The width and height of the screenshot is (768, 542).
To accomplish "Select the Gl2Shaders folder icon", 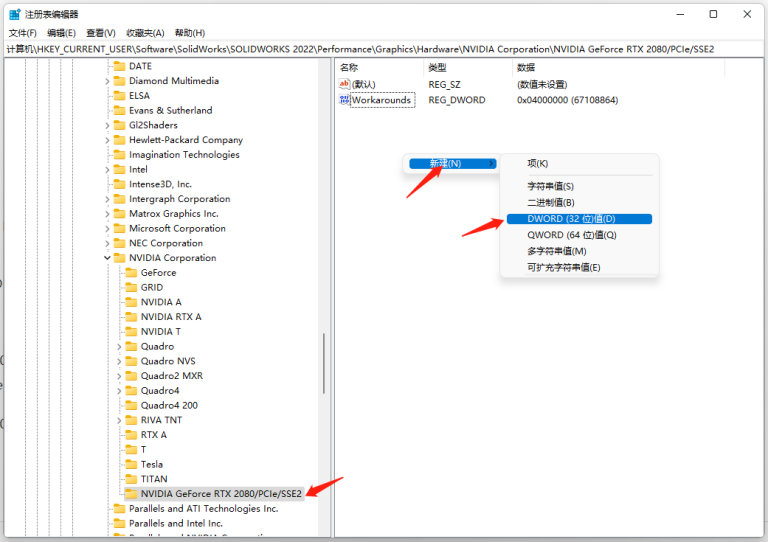I will 120,125.
